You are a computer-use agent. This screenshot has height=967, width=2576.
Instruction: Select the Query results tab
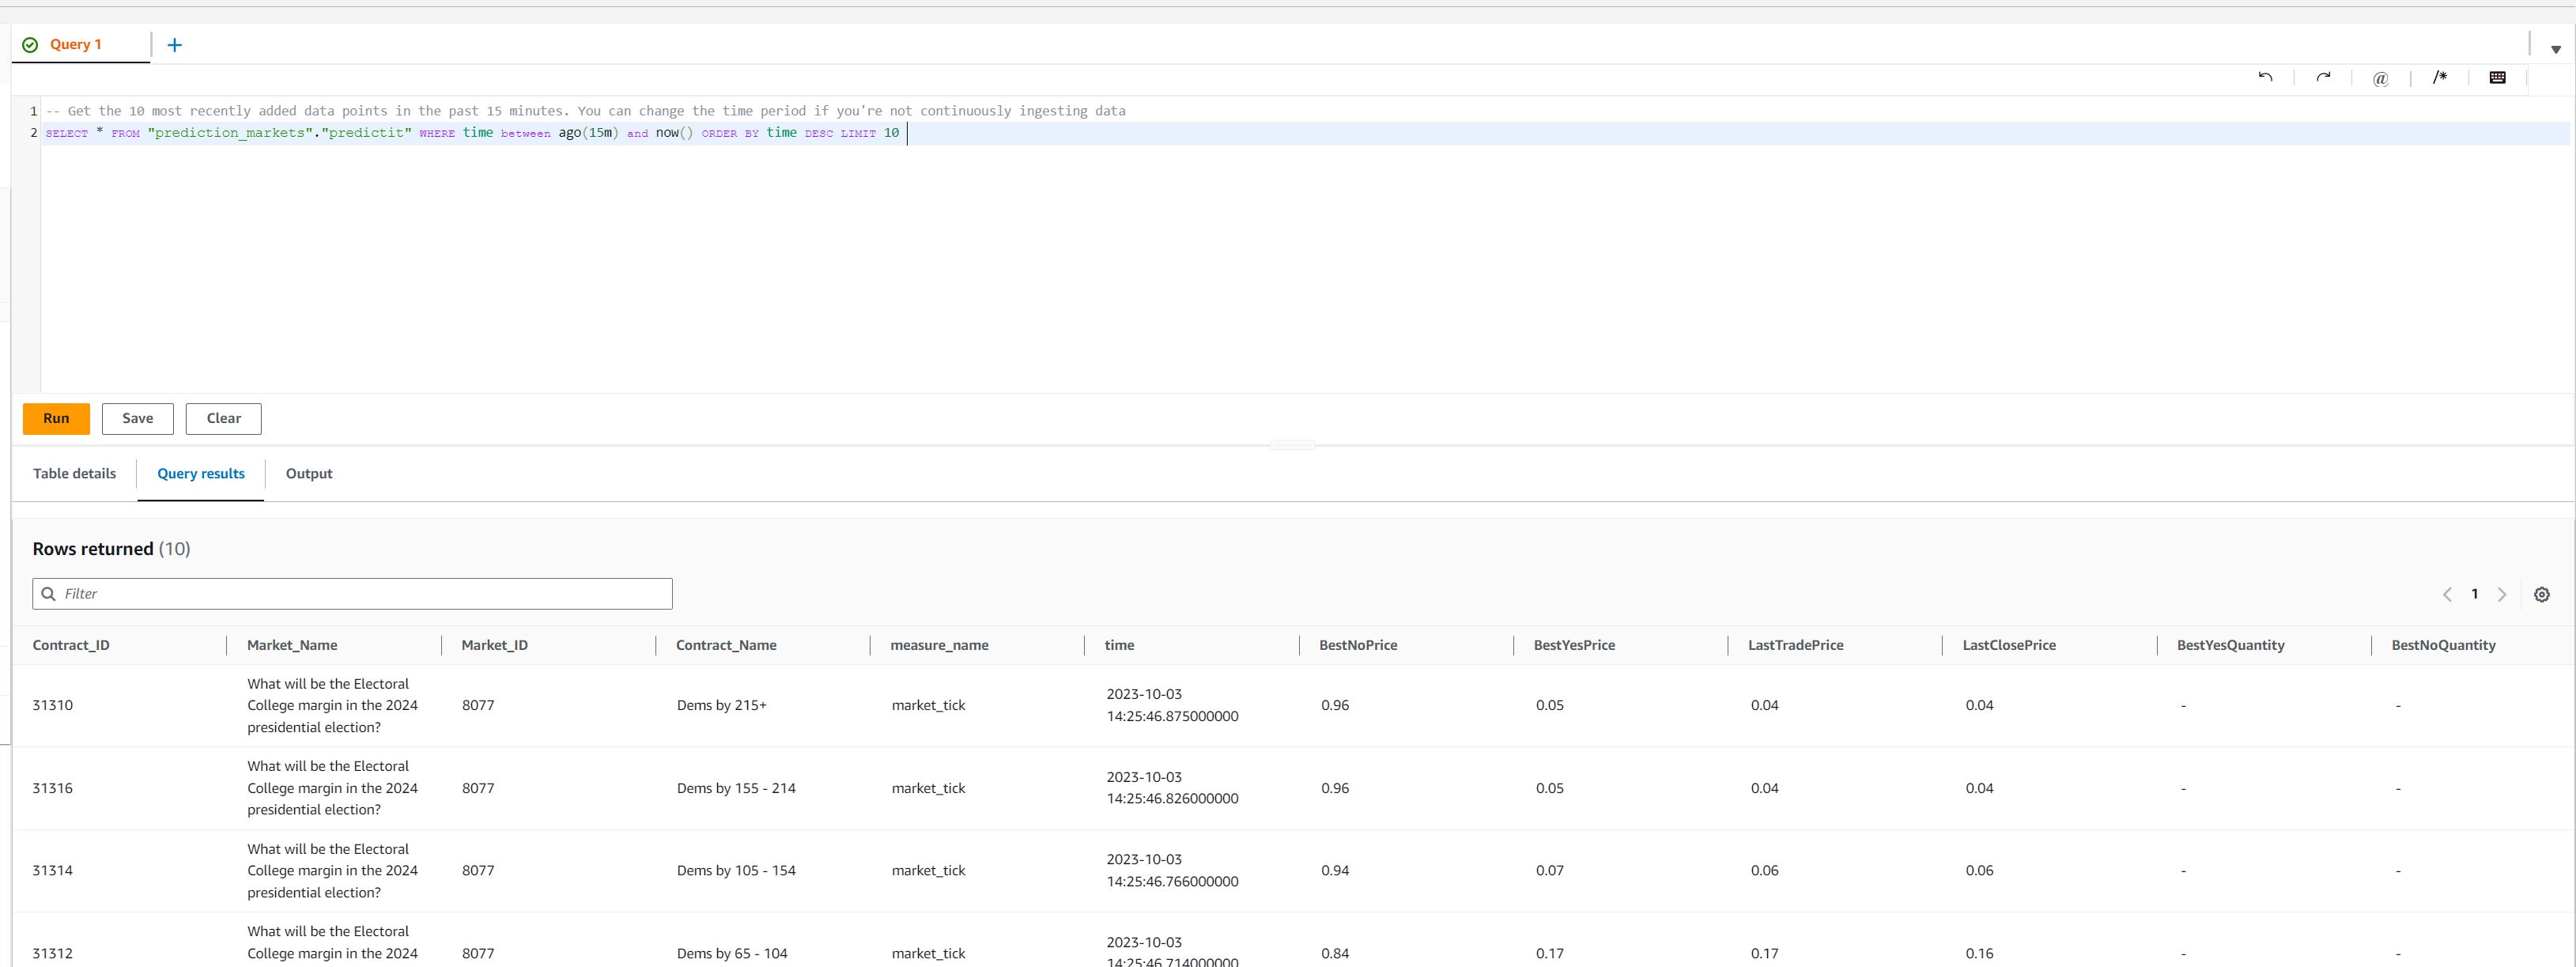(x=201, y=474)
